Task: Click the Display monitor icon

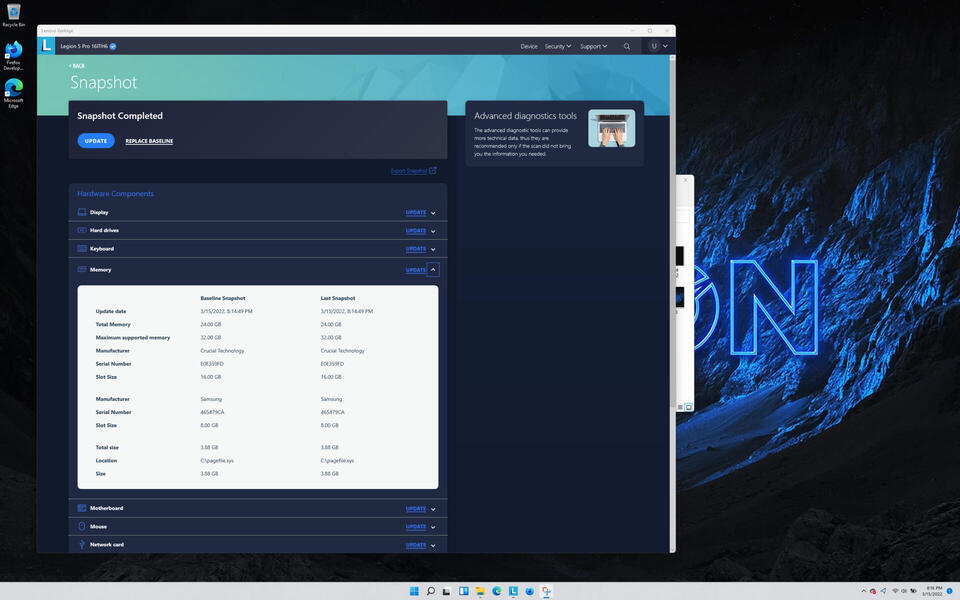Action: coord(82,212)
